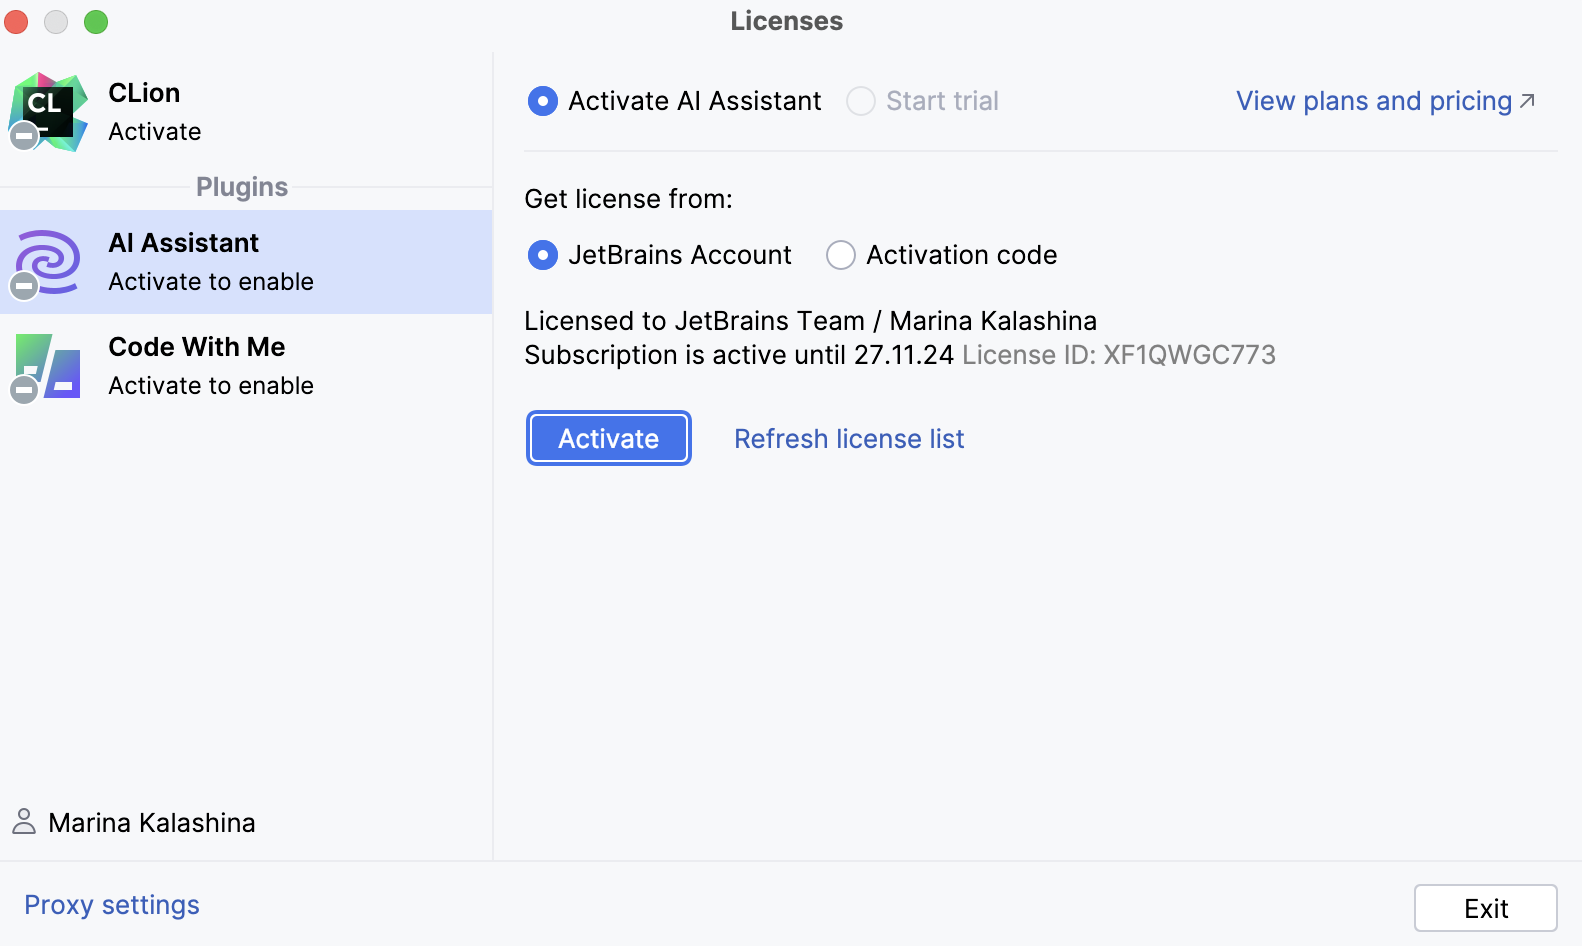Image resolution: width=1582 pixels, height=946 pixels.
Task: Select the Activate AI Assistant radio button
Action: tap(543, 101)
